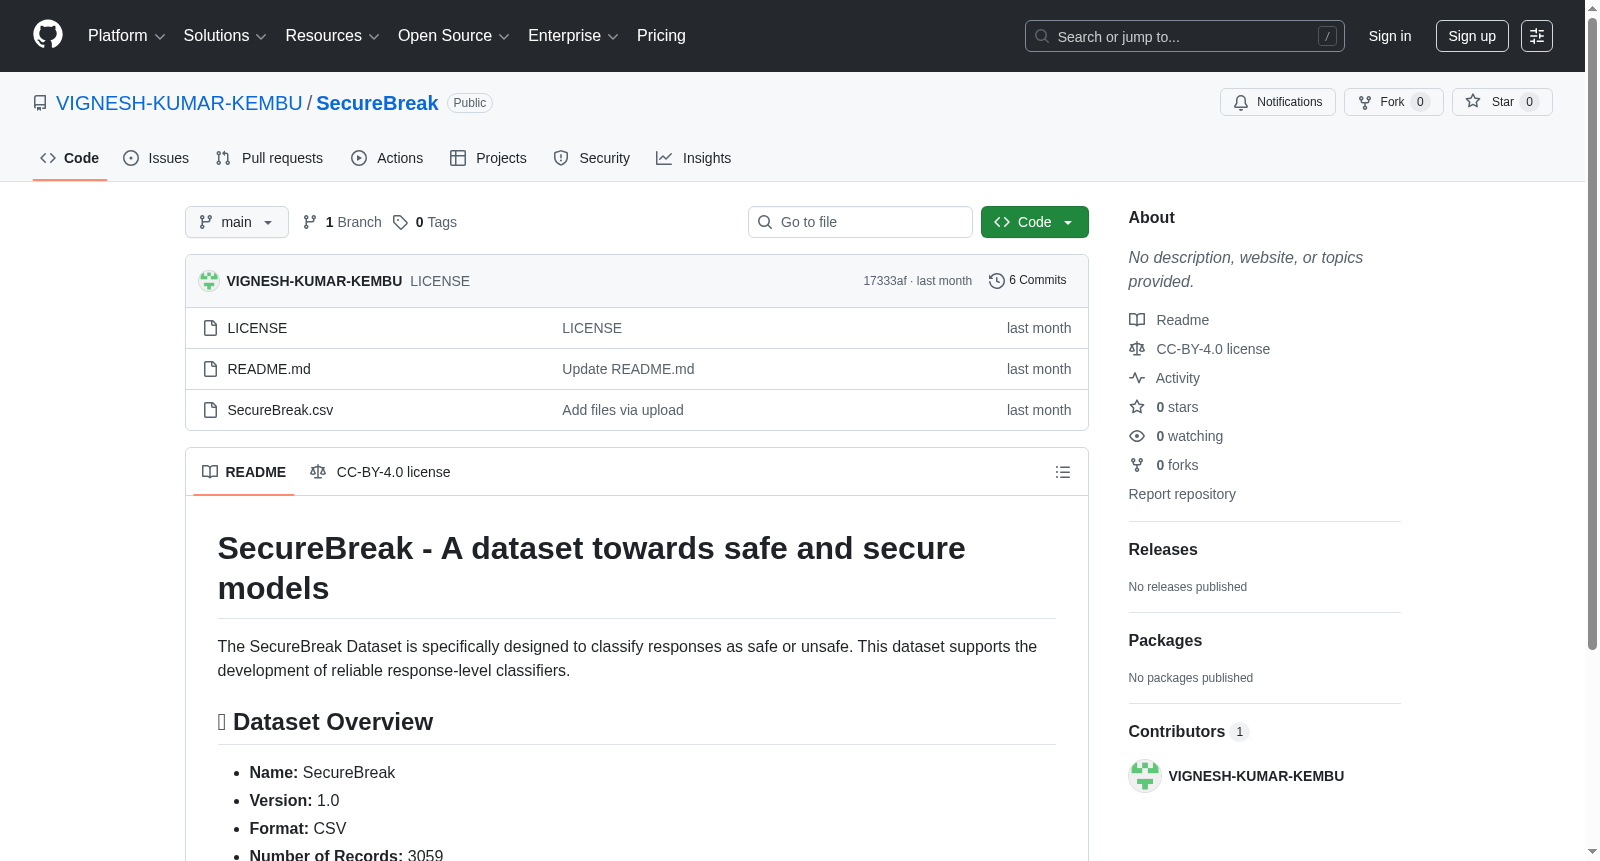Click the SecureBreak.csv file icon

coord(210,410)
